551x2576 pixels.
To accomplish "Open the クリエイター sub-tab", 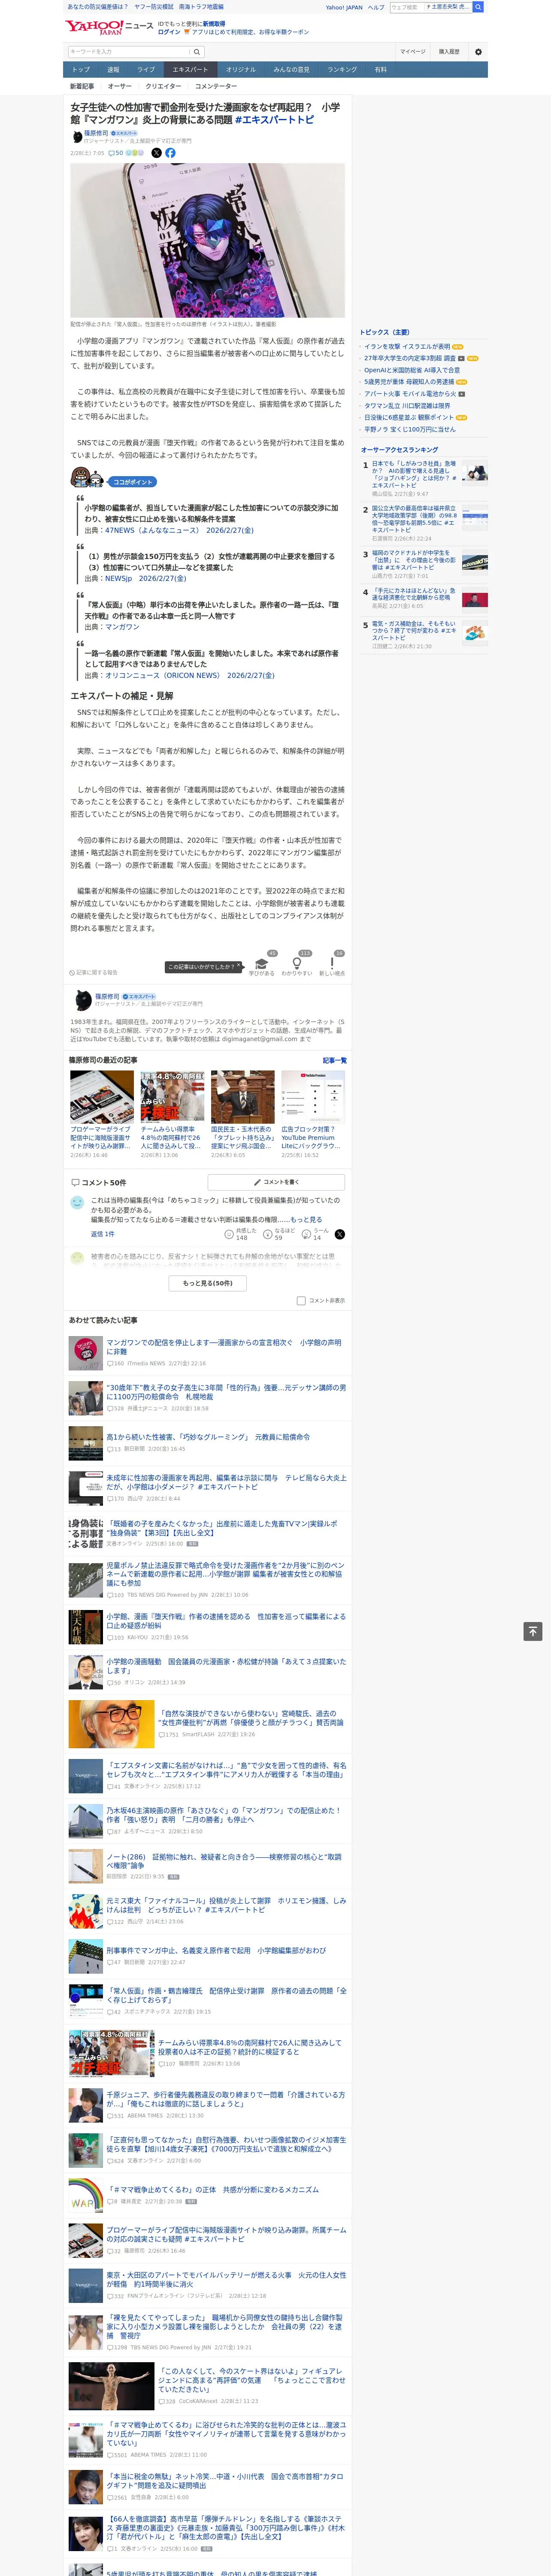I will (x=164, y=86).
